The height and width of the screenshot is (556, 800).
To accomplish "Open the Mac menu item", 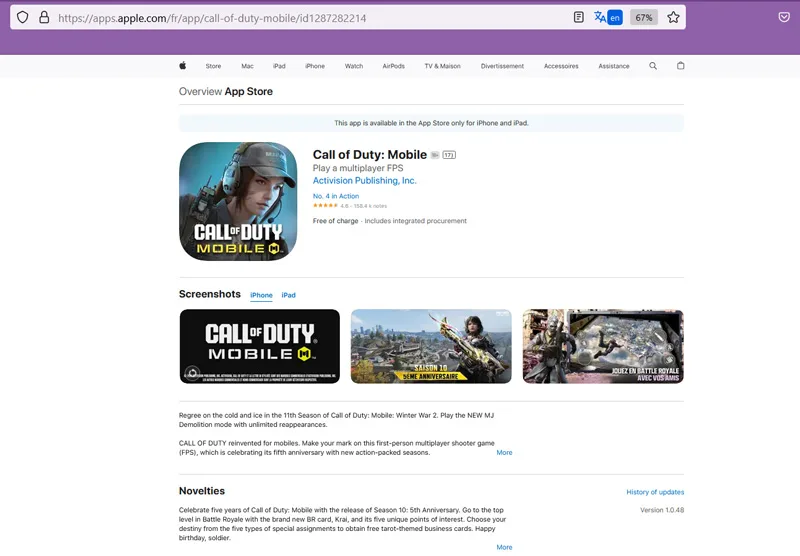I will pyautogui.click(x=247, y=66).
